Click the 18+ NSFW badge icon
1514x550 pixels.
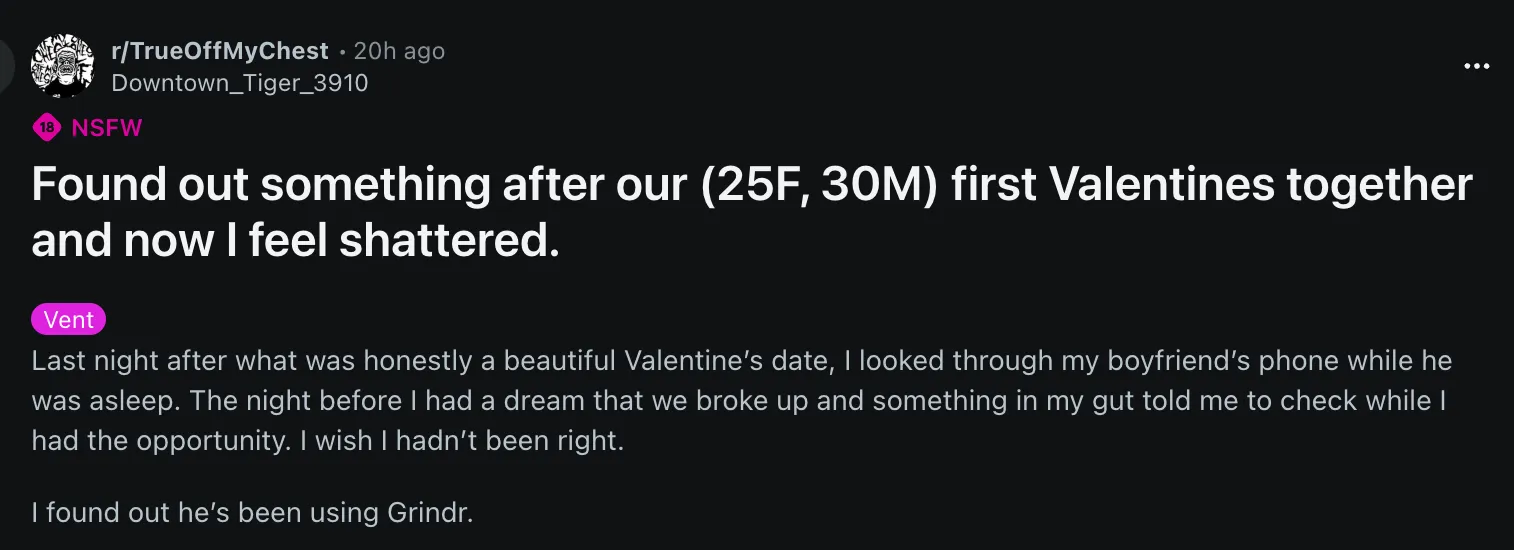[x=46, y=128]
